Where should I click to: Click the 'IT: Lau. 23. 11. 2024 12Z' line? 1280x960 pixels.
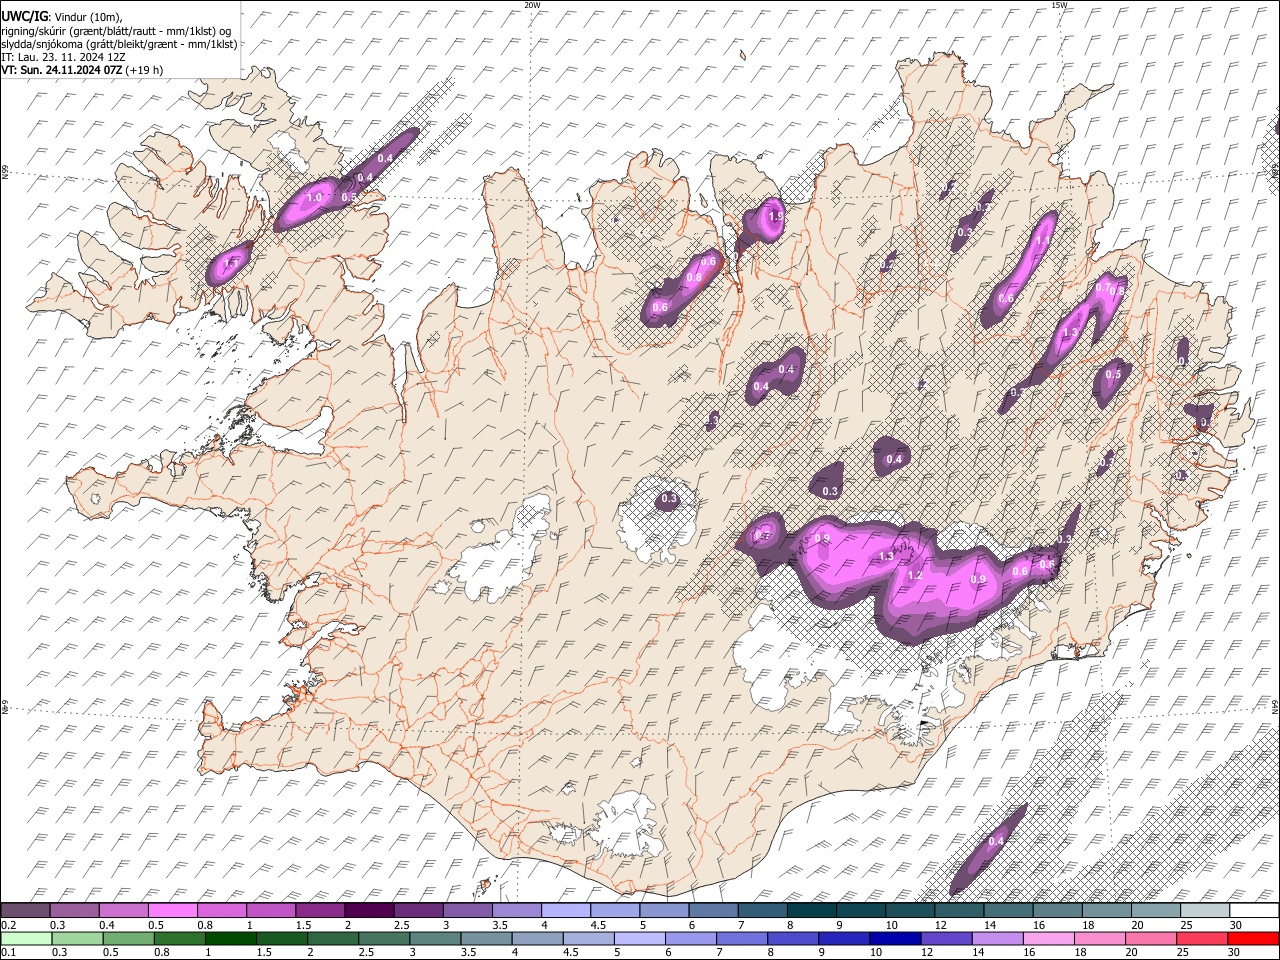(63, 57)
